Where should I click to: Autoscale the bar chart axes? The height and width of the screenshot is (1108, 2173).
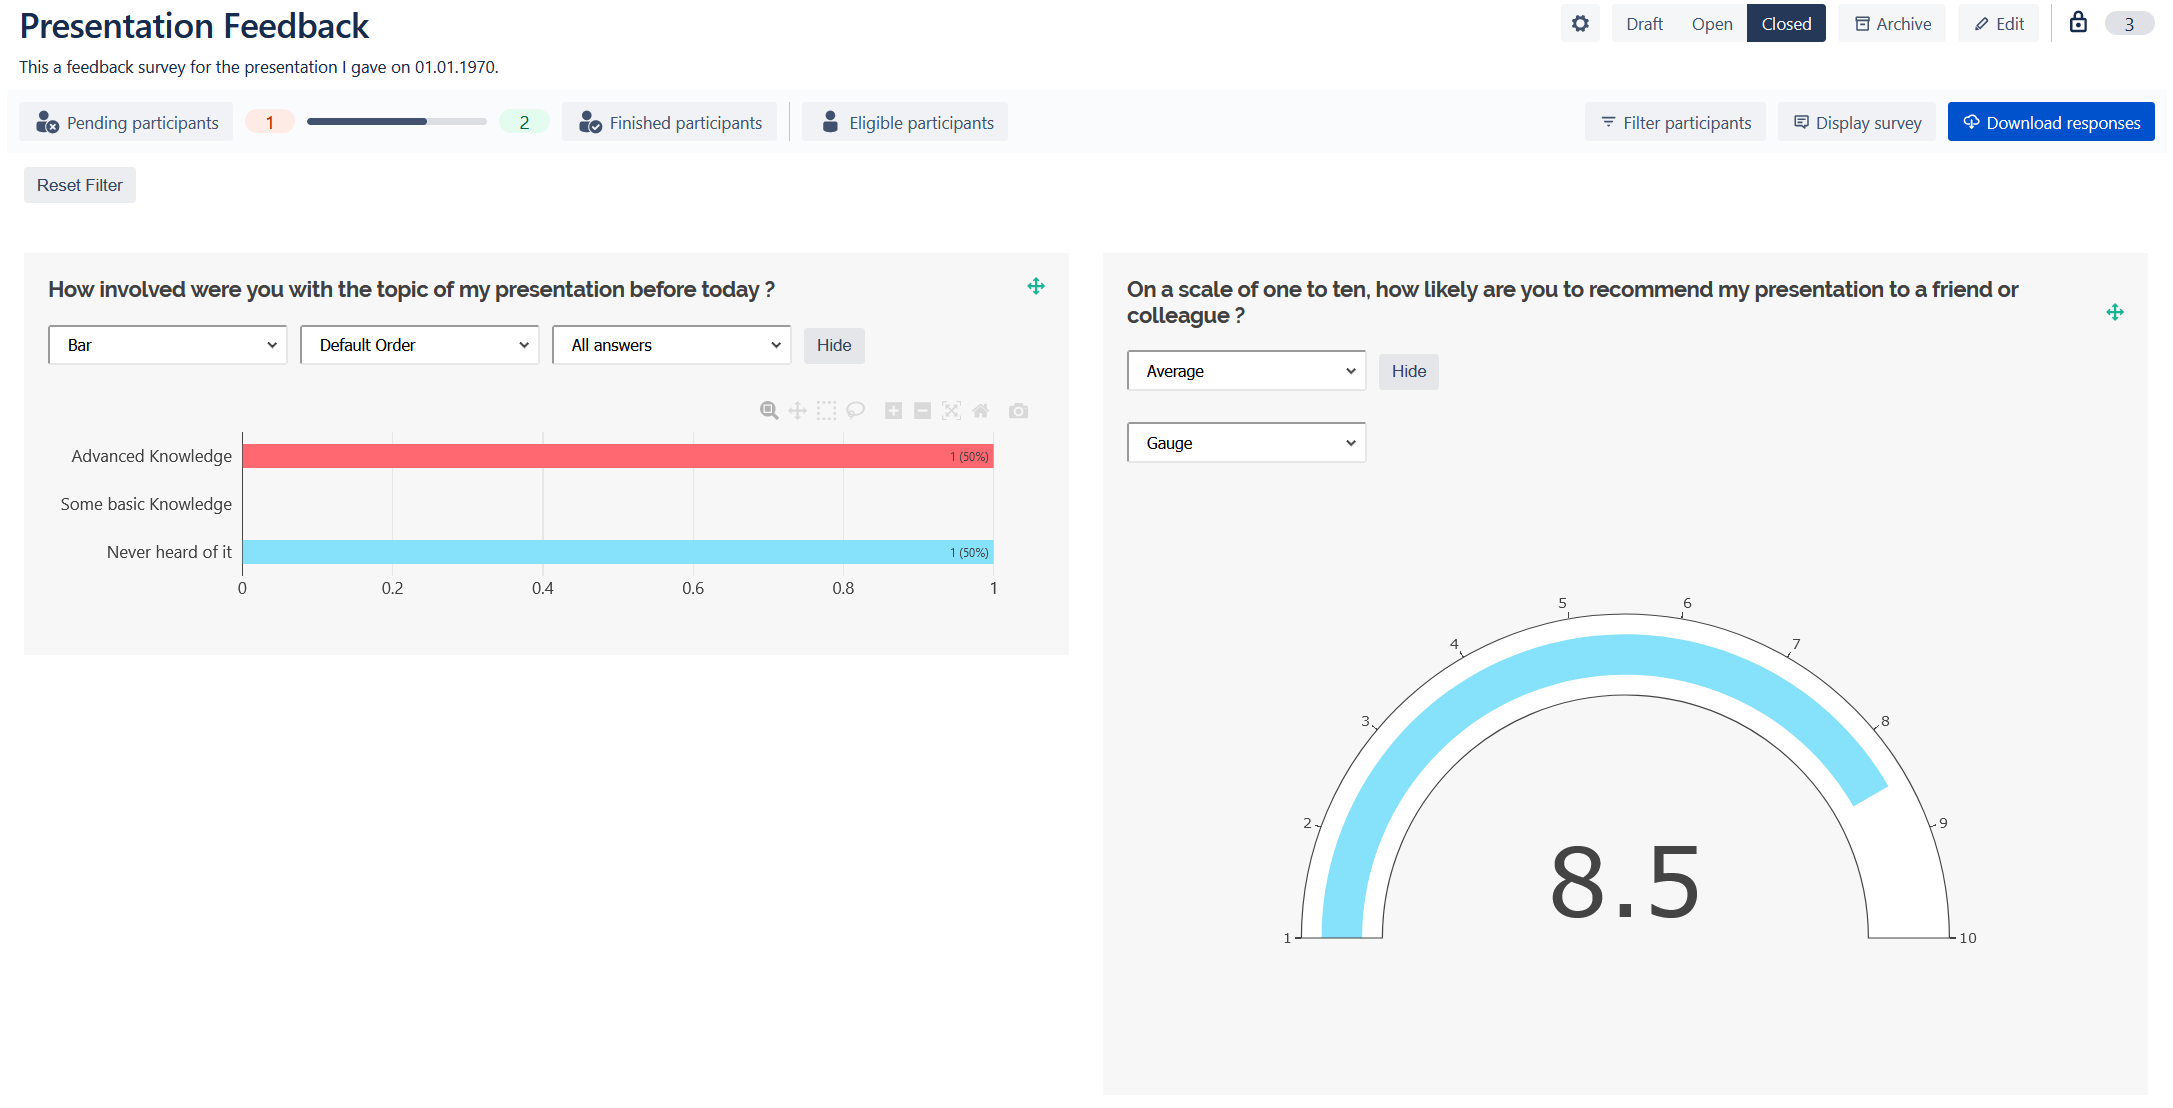(x=951, y=410)
